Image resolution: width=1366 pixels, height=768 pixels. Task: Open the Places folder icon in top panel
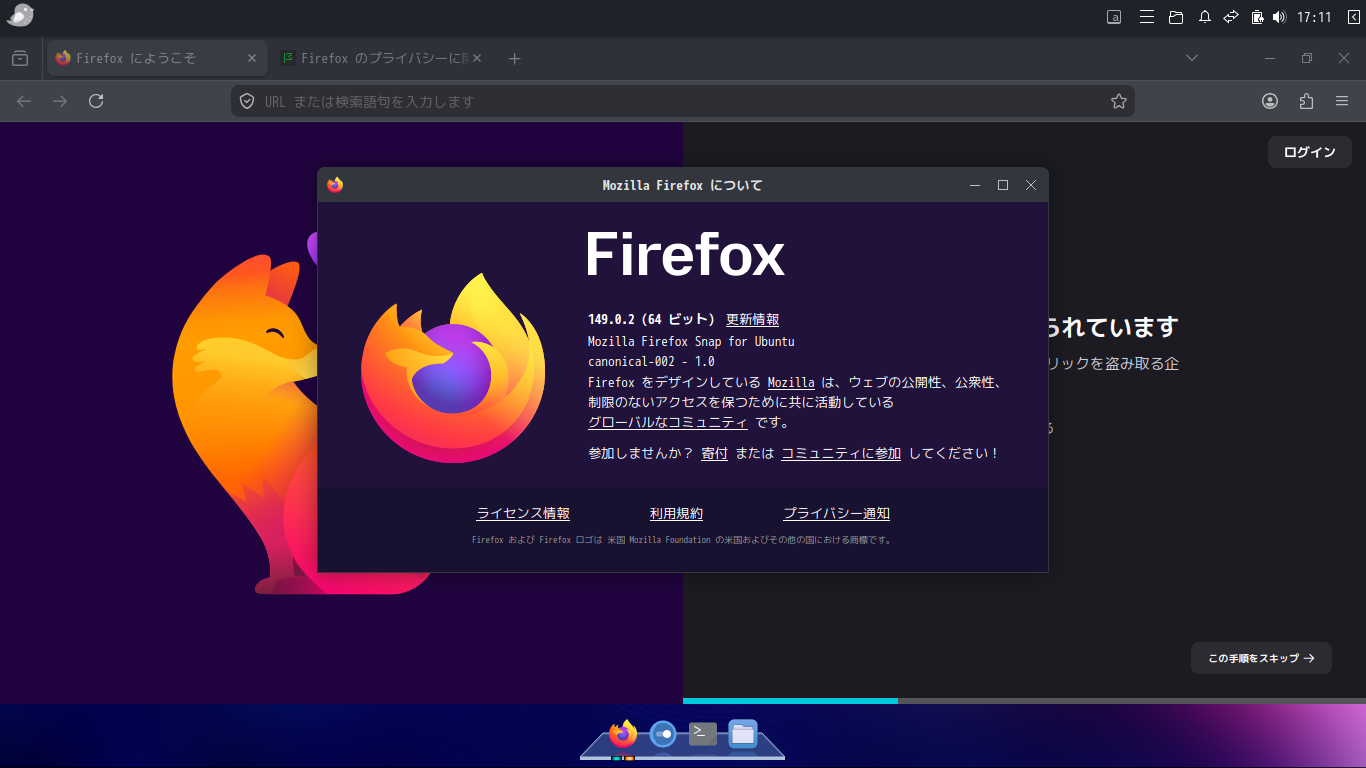(x=1176, y=17)
